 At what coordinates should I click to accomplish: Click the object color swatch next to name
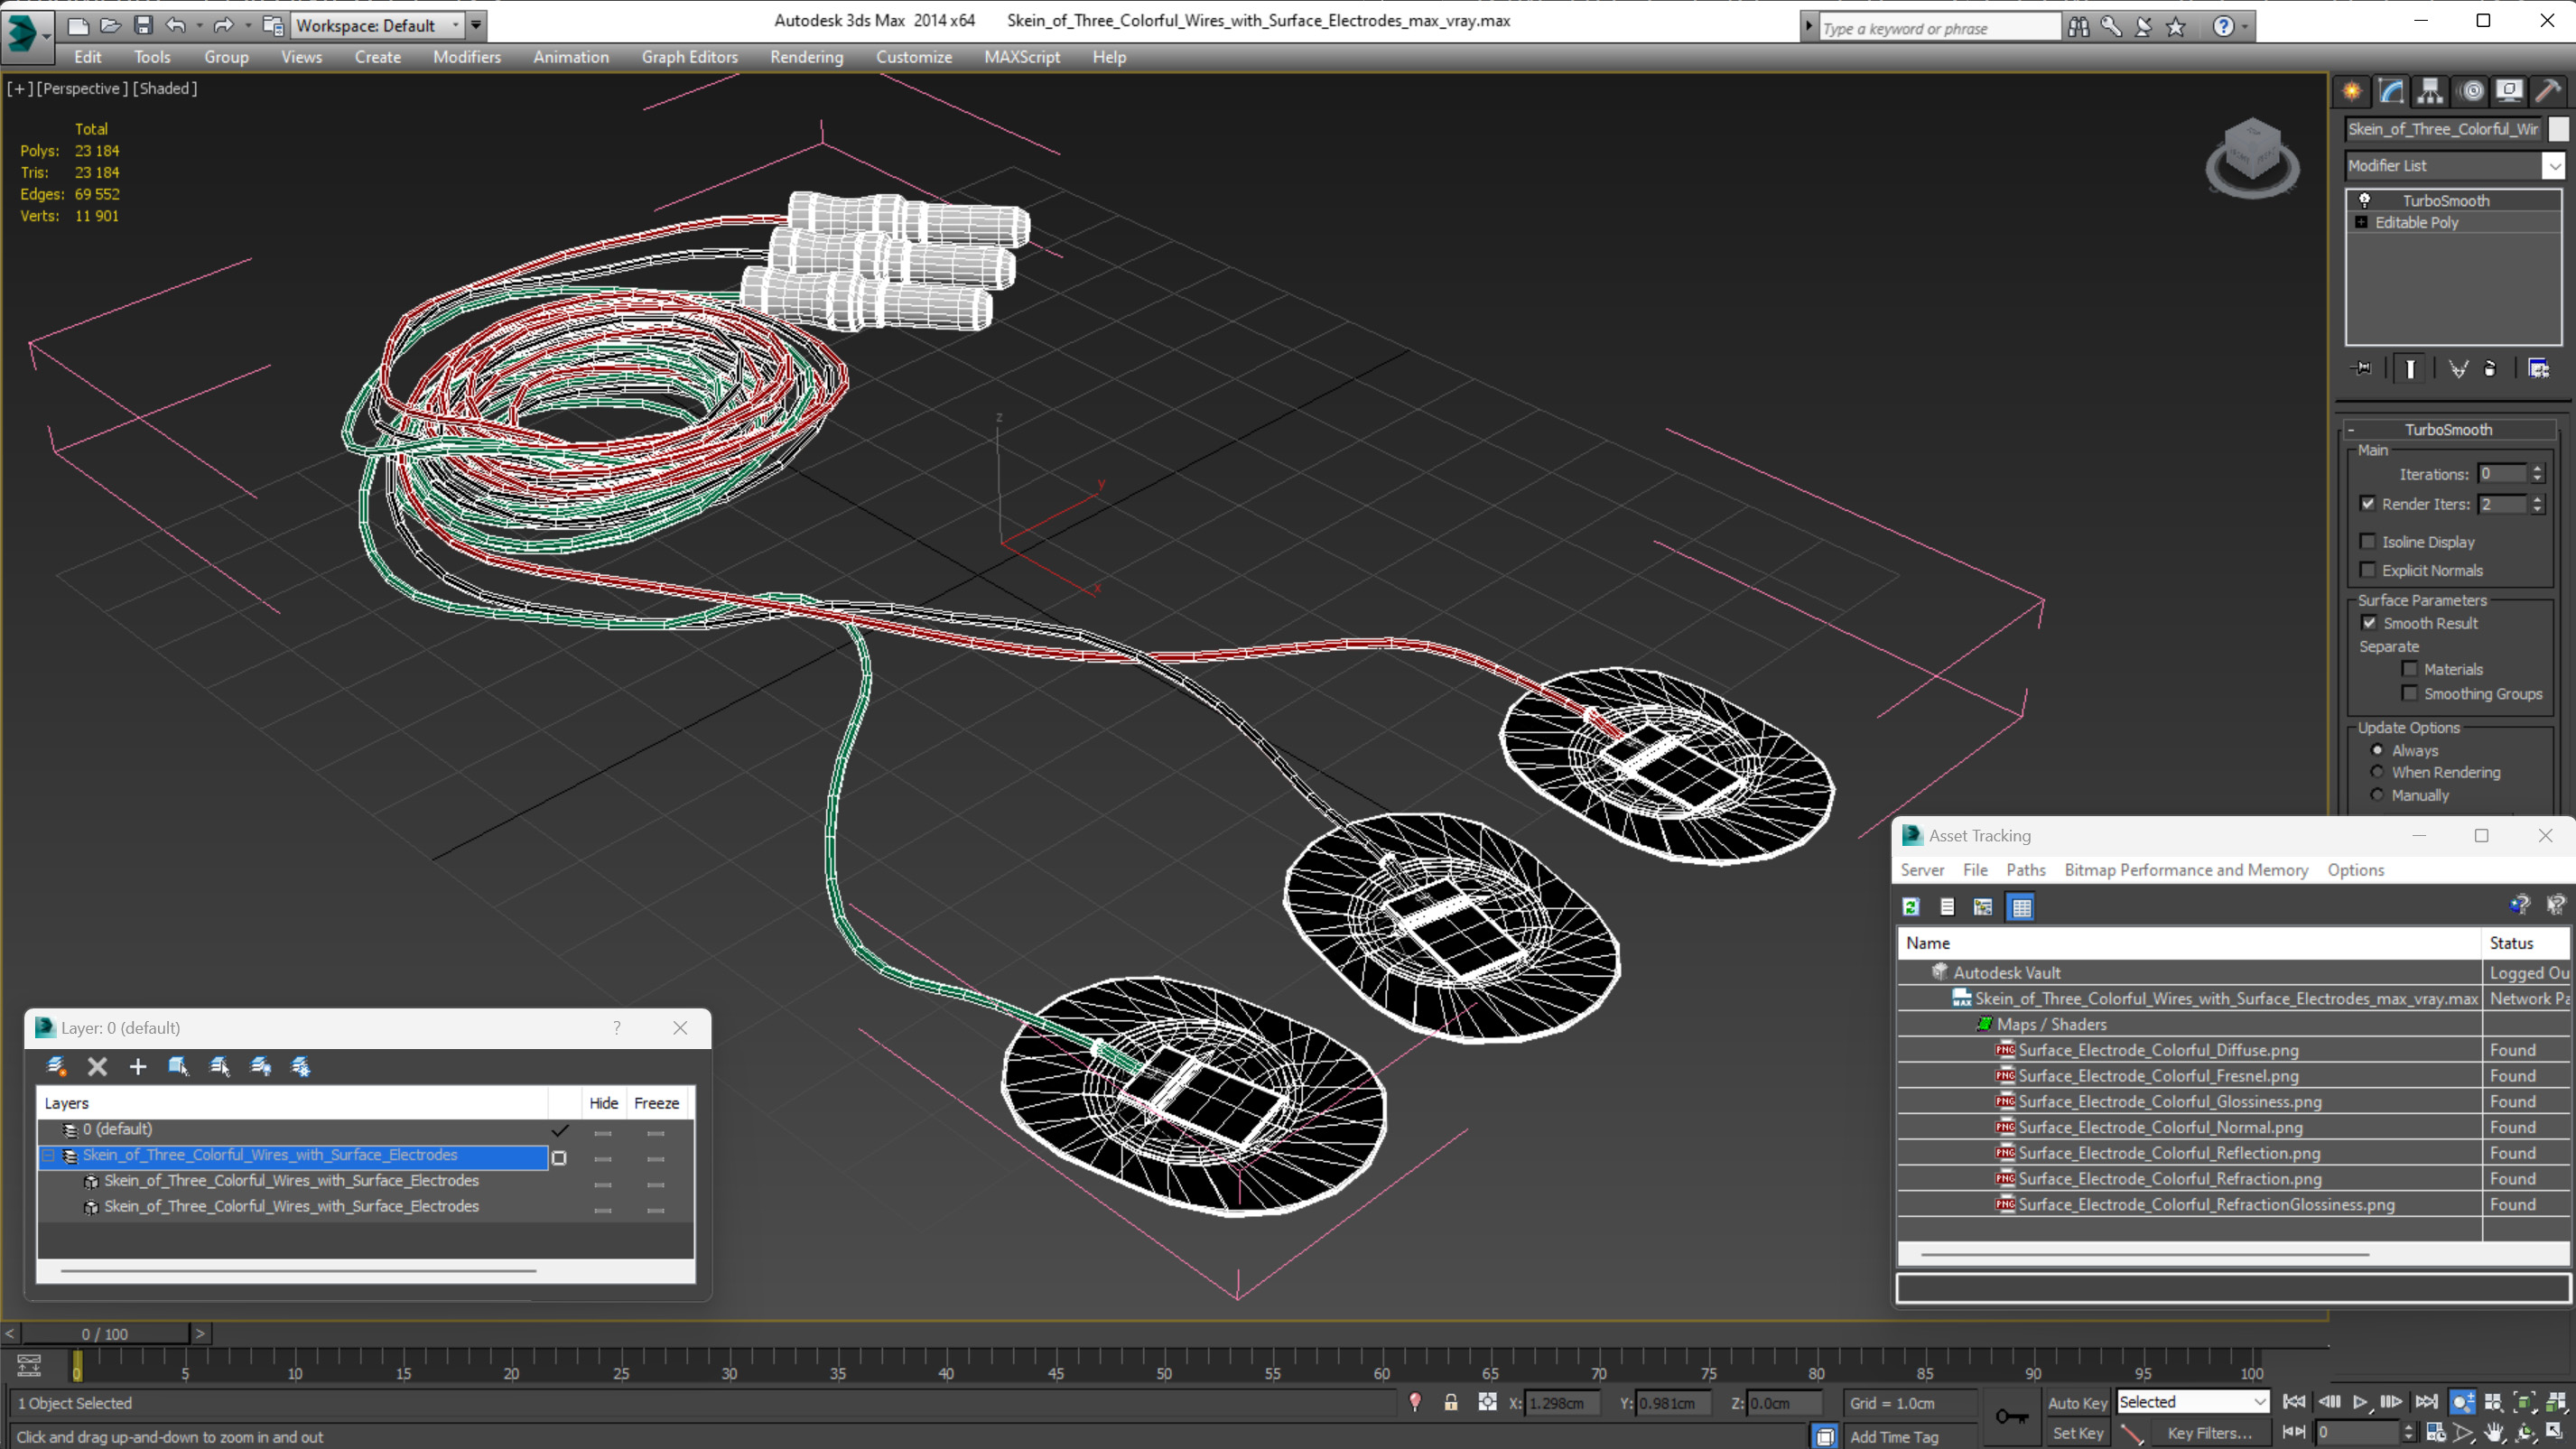pyautogui.click(x=2557, y=129)
